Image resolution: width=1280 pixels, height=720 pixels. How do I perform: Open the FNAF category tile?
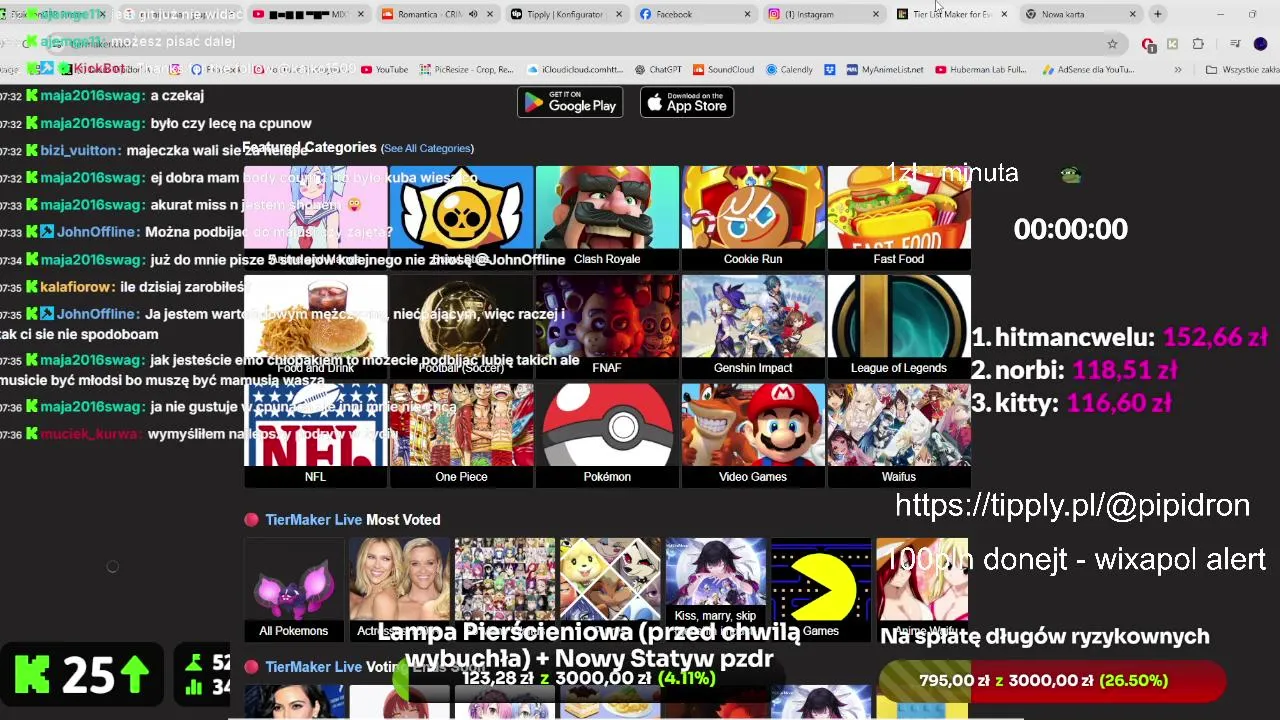607,326
